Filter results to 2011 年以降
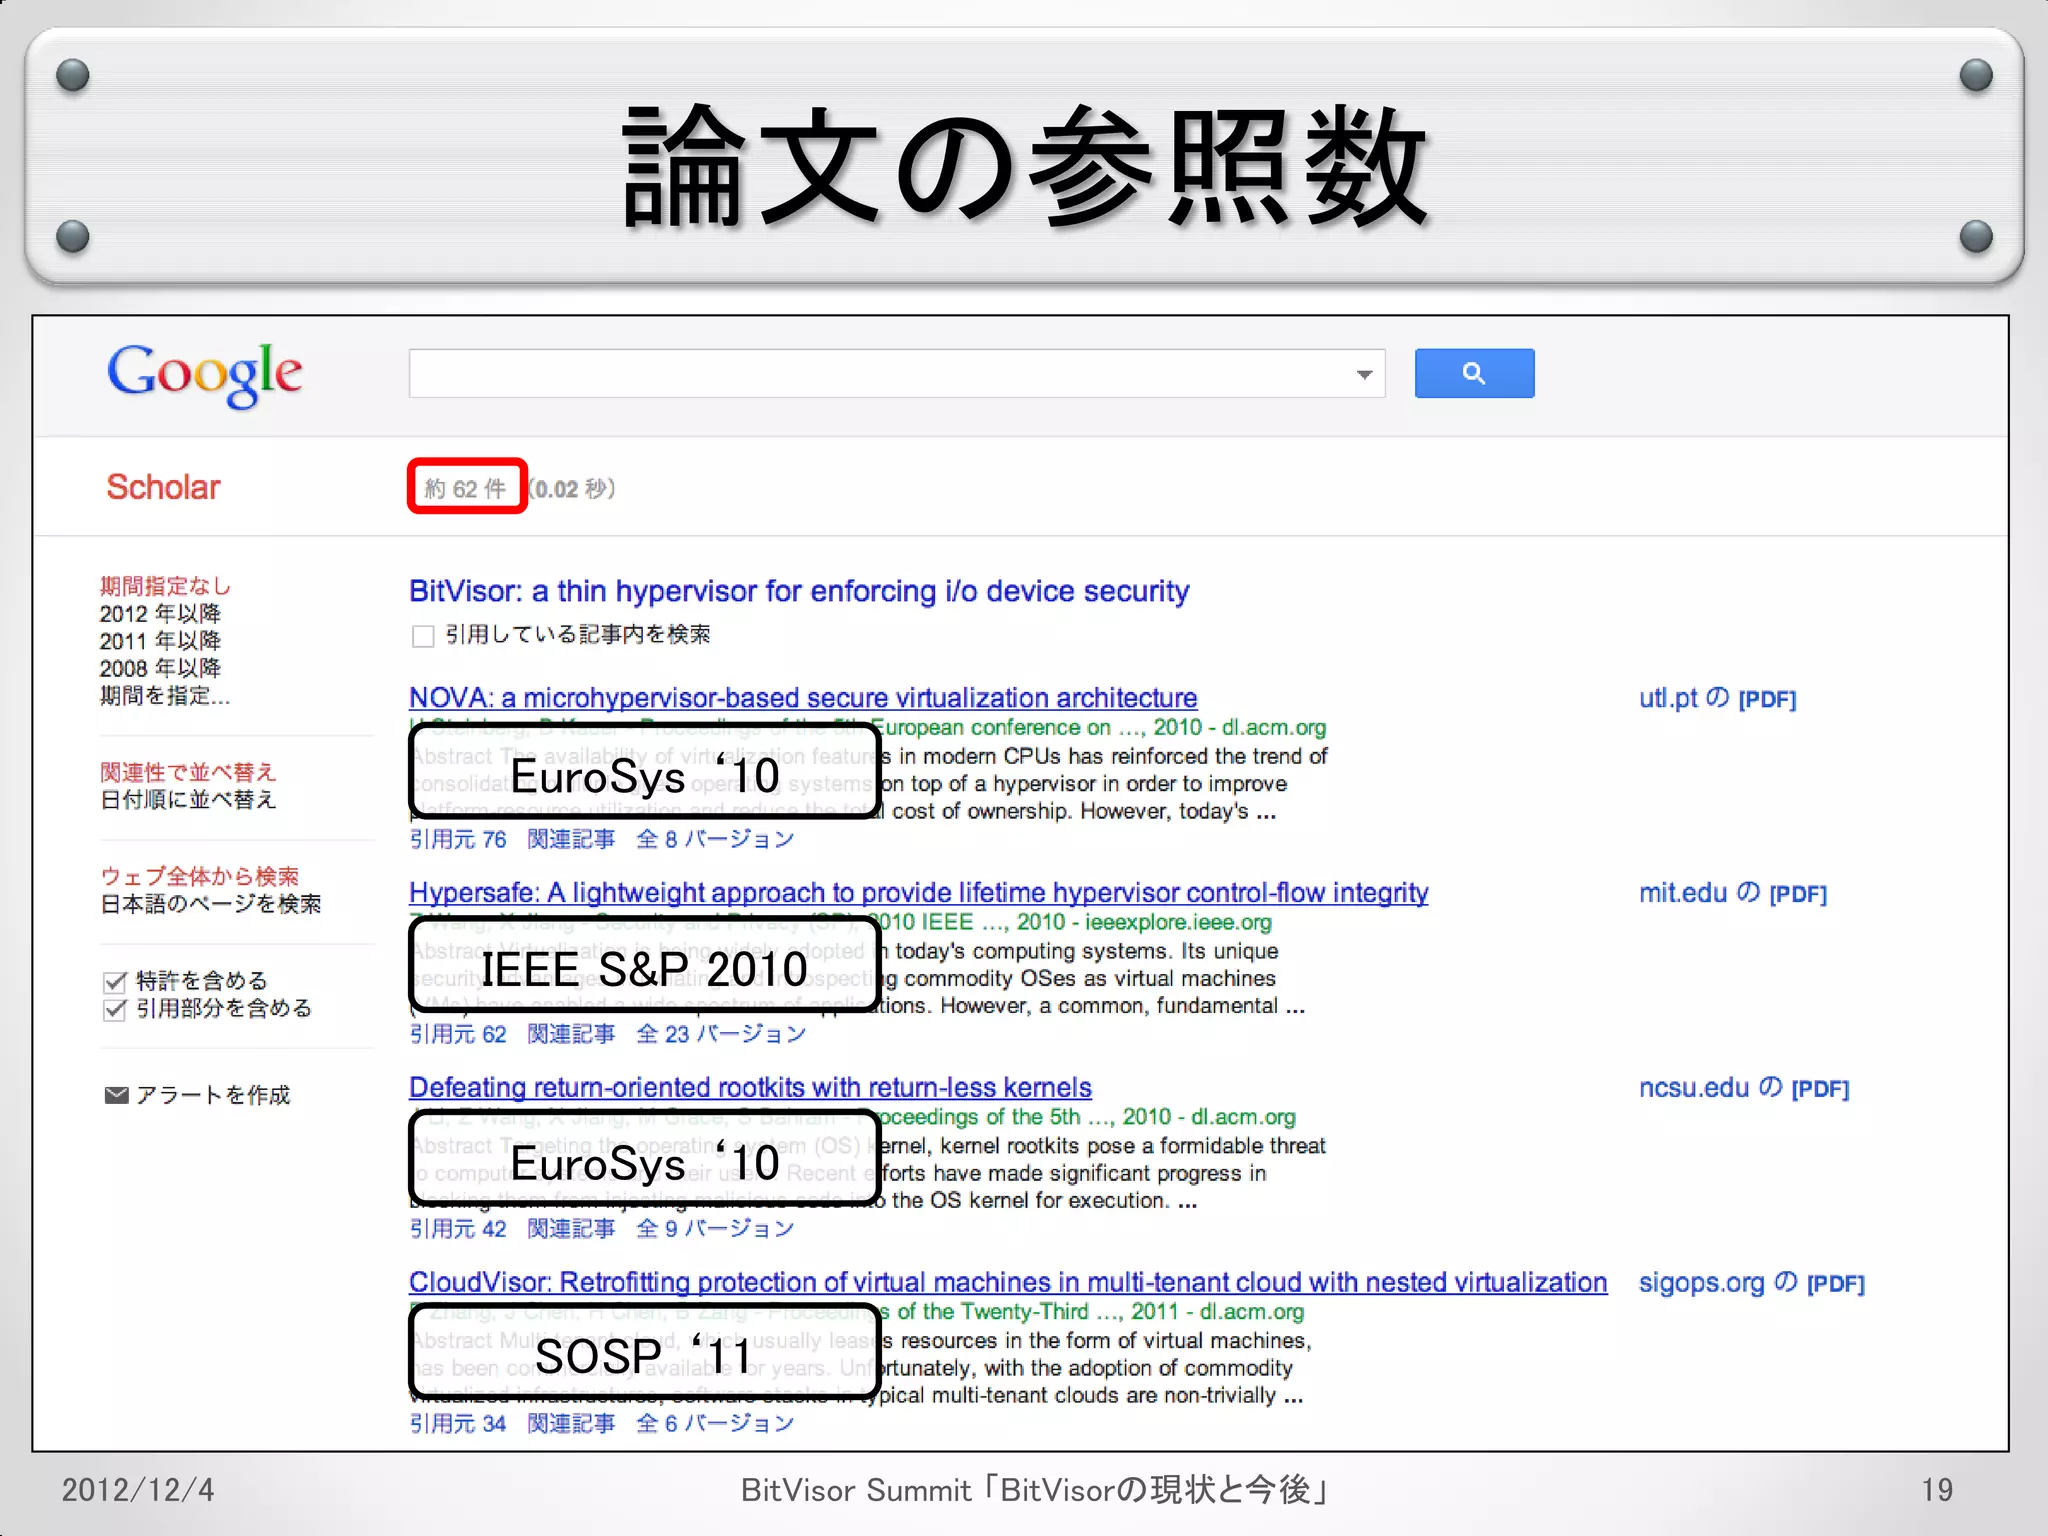The image size is (2048, 1536). point(160,640)
